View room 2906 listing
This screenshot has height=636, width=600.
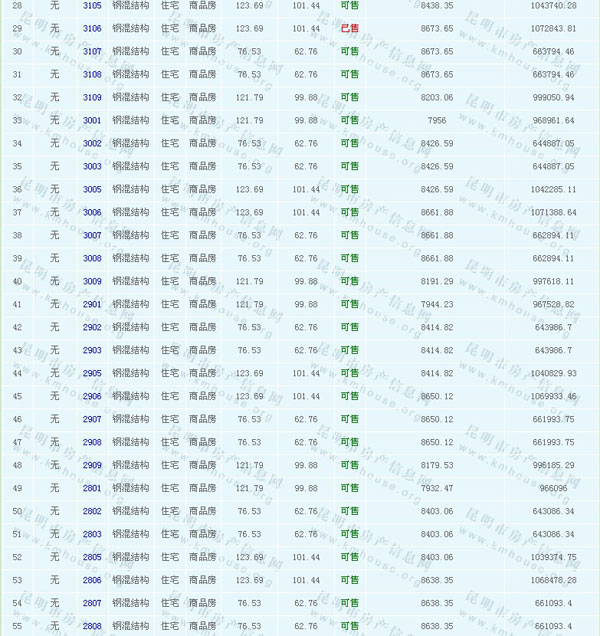pyautogui.click(x=92, y=396)
